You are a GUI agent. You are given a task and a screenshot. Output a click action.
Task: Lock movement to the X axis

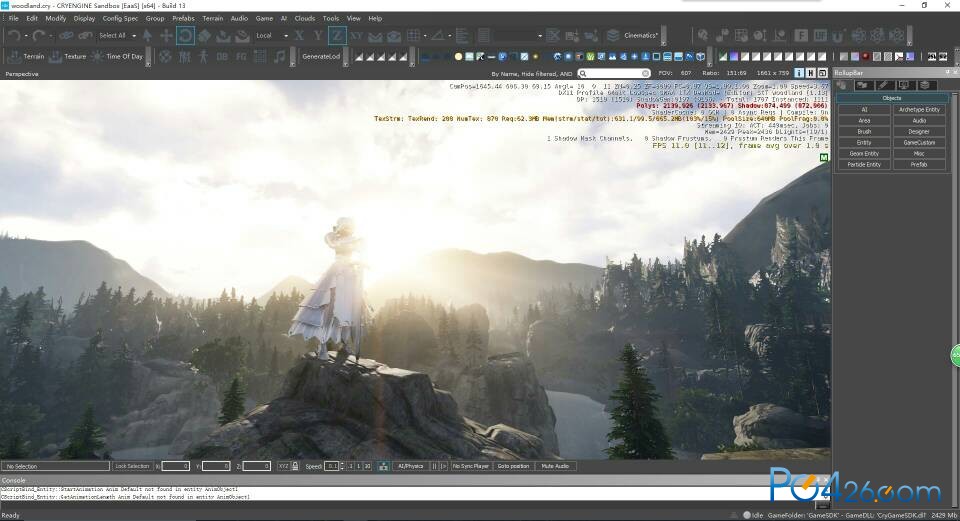point(299,36)
